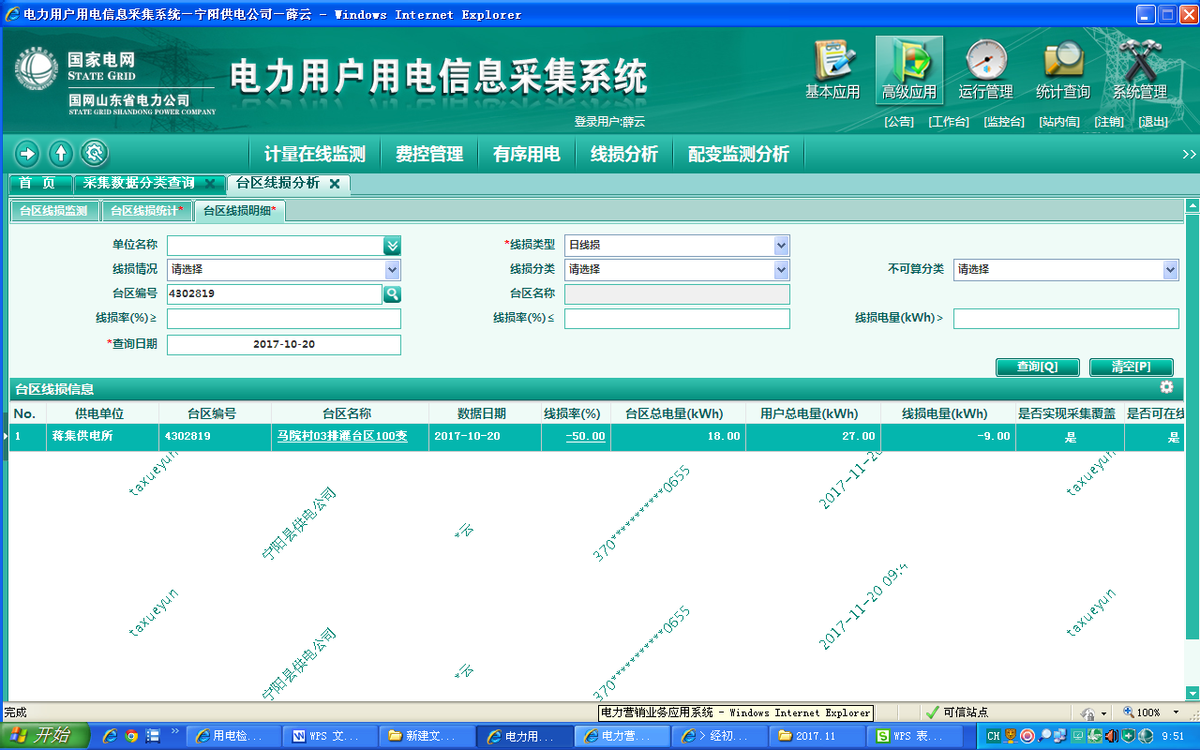Click the right arrow navigation icon
Screen dimensions: 1200x750
(x=27, y=154)
